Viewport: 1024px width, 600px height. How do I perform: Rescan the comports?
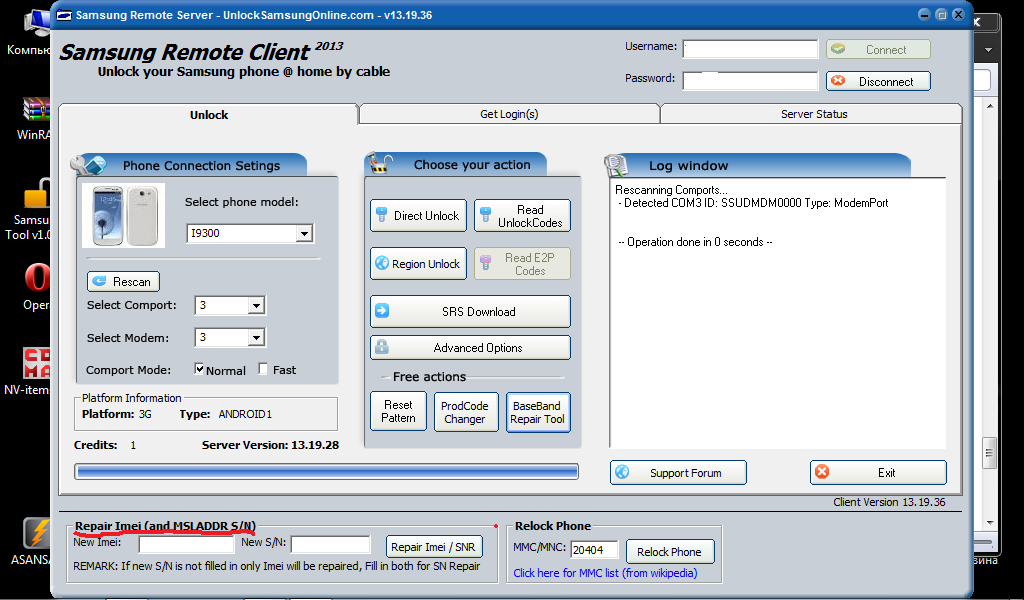[x=123, y=282]
